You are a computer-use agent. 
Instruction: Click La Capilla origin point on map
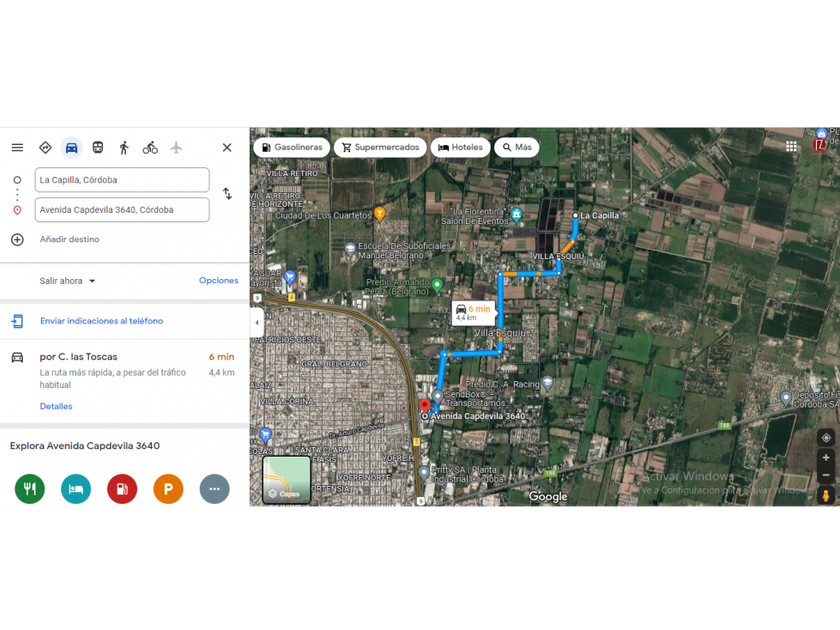coord(575,215)
